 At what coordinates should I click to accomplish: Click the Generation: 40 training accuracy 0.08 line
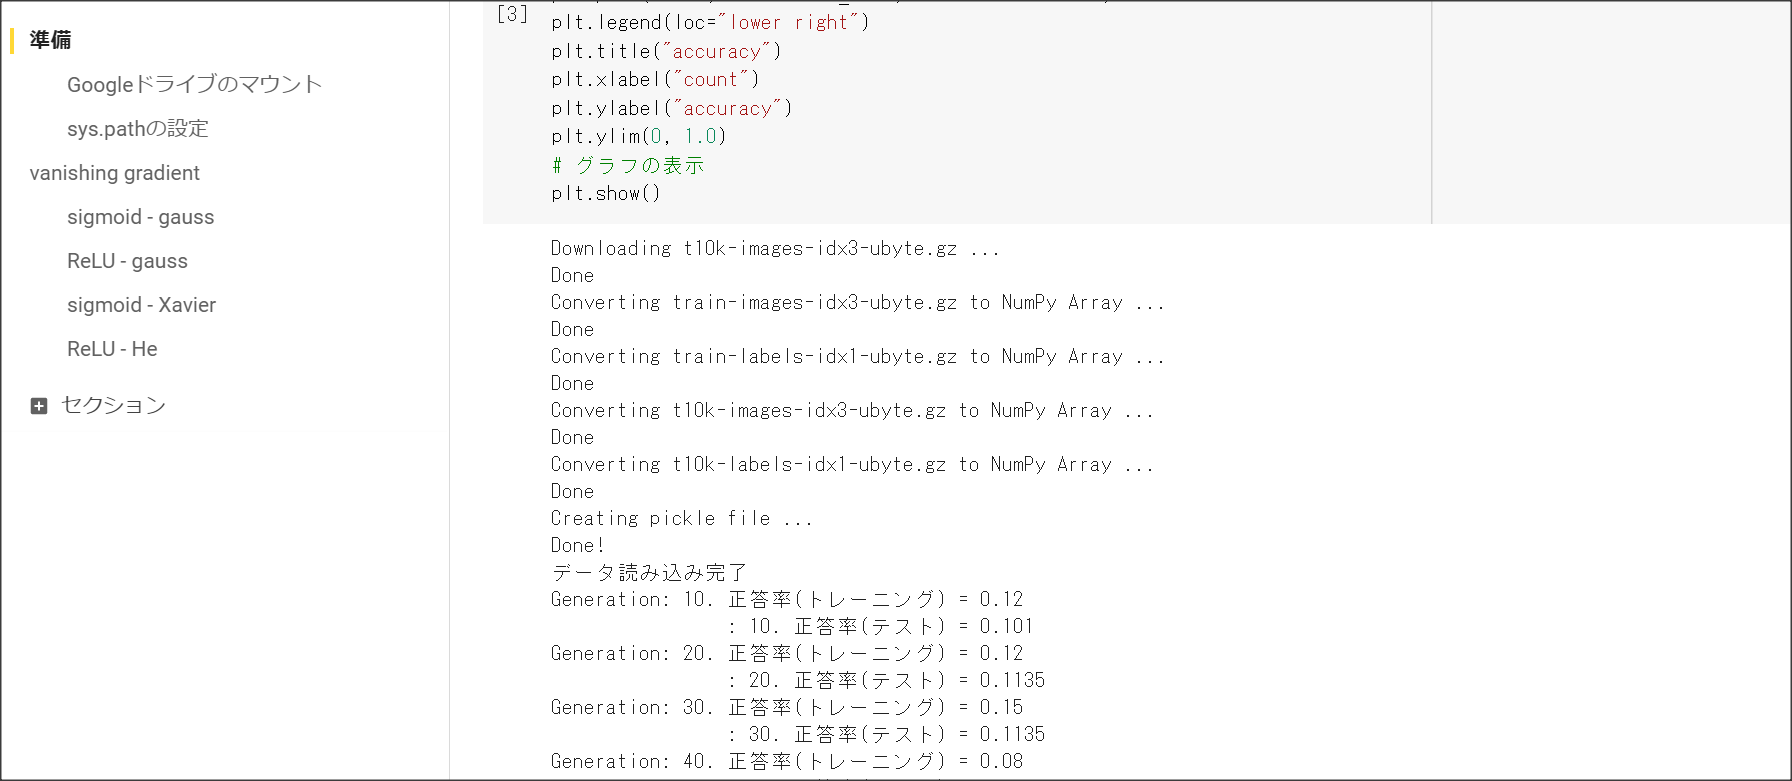pyautogui.click(x=787, y=762)
